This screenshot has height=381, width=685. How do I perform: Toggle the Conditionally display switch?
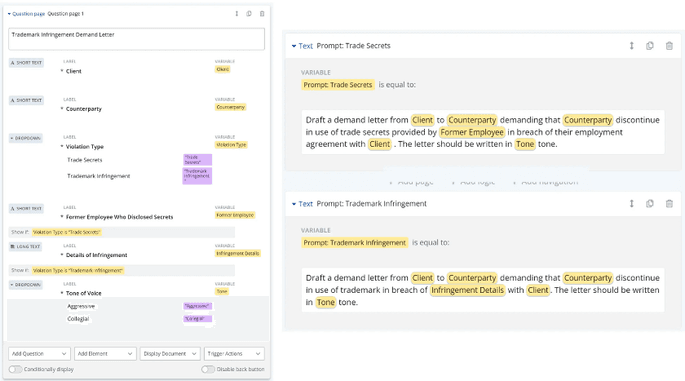pos(15,369)
